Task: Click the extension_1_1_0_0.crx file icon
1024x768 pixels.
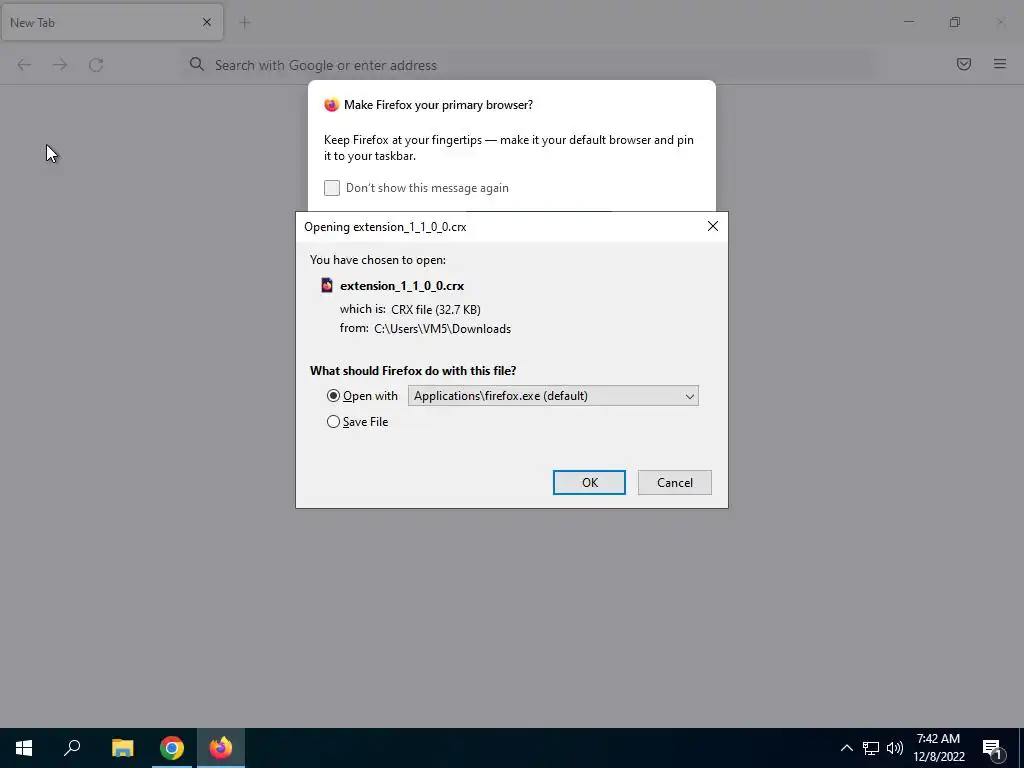Action: tap(327, 285)
